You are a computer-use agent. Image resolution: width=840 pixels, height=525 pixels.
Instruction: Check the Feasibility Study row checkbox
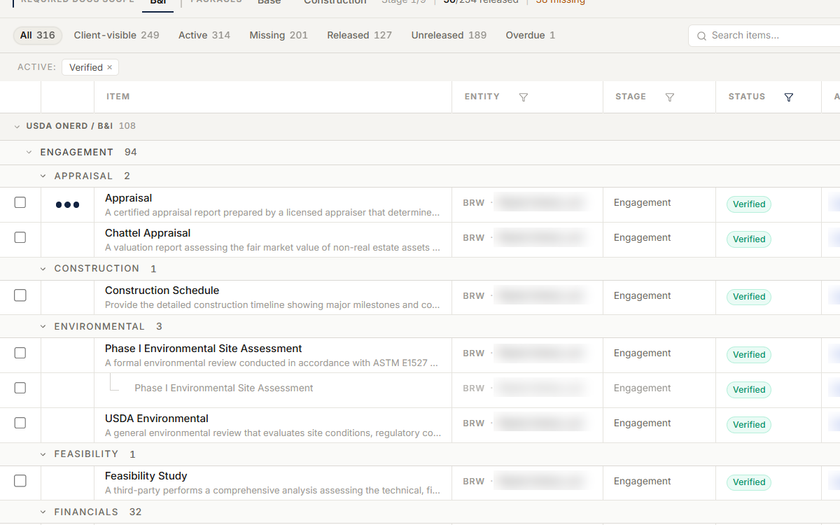point(20,481)
